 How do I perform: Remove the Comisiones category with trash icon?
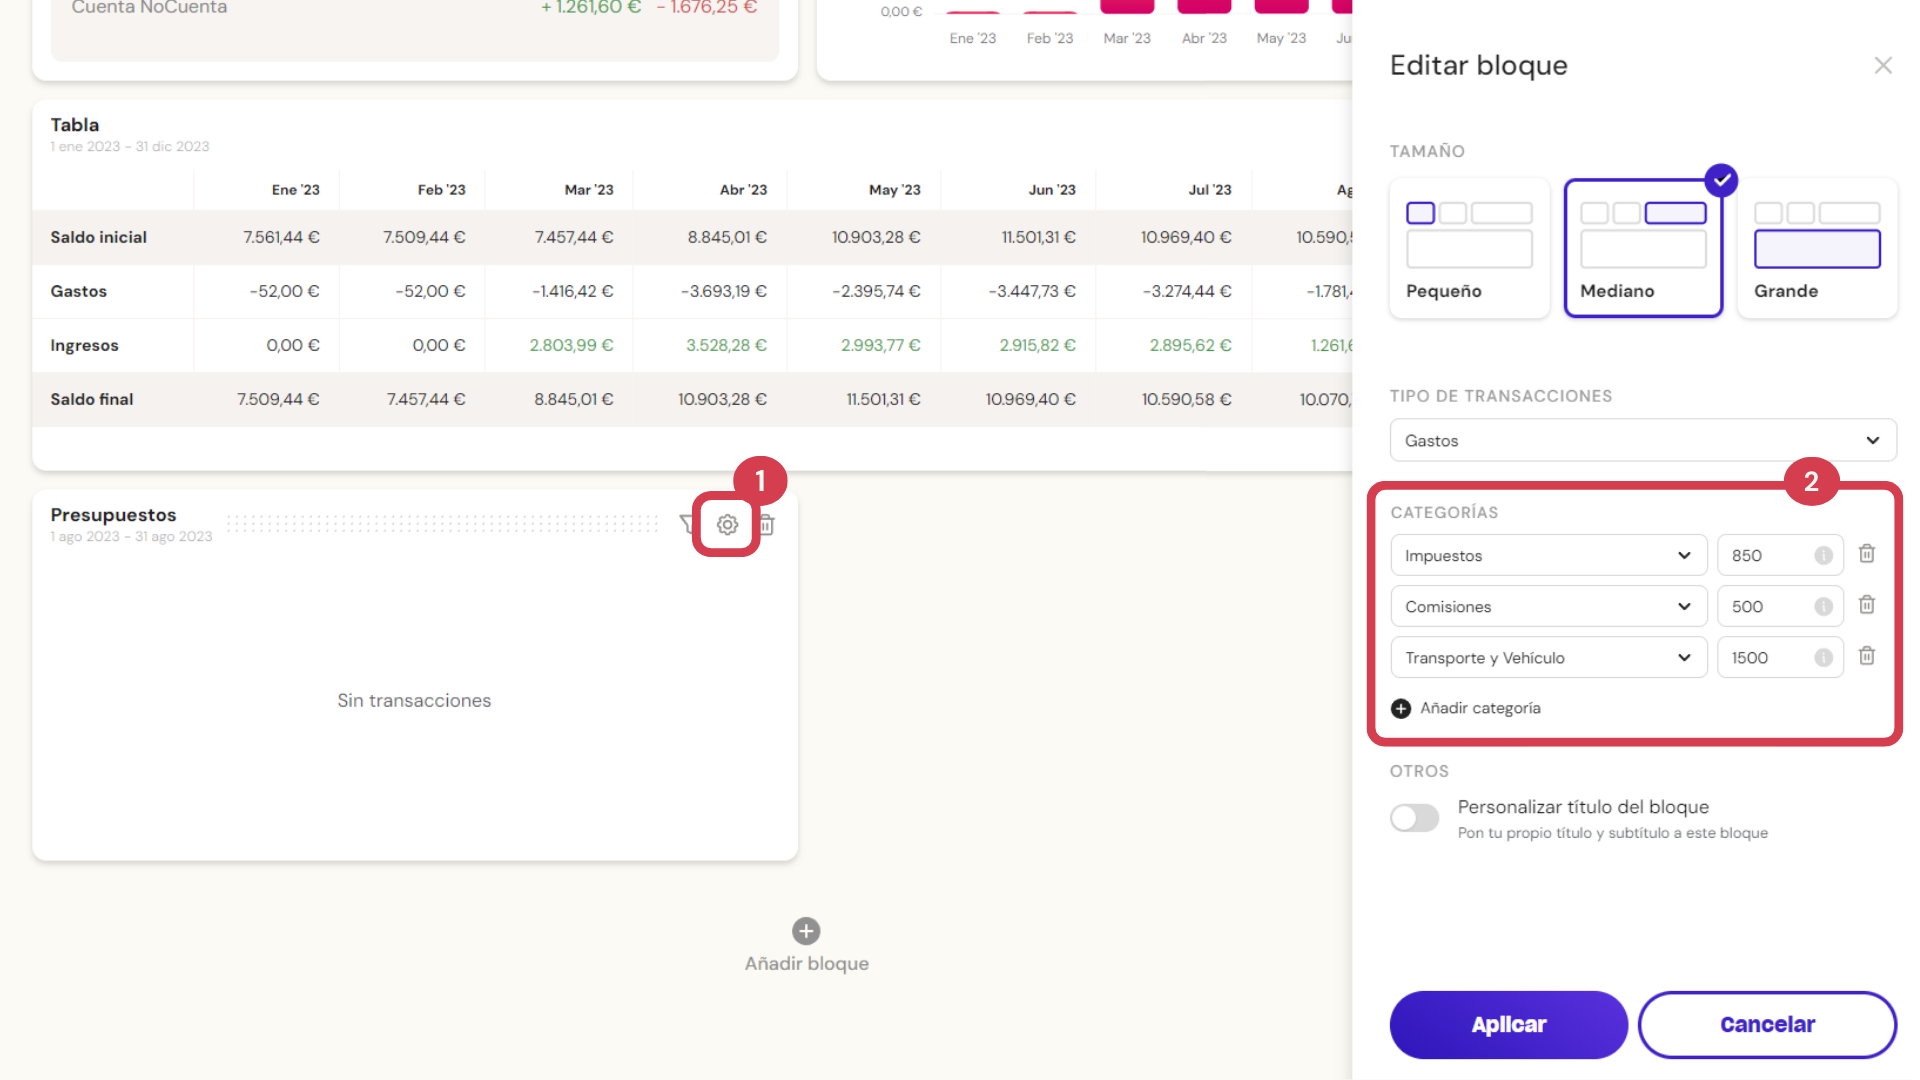(1866, 605)
